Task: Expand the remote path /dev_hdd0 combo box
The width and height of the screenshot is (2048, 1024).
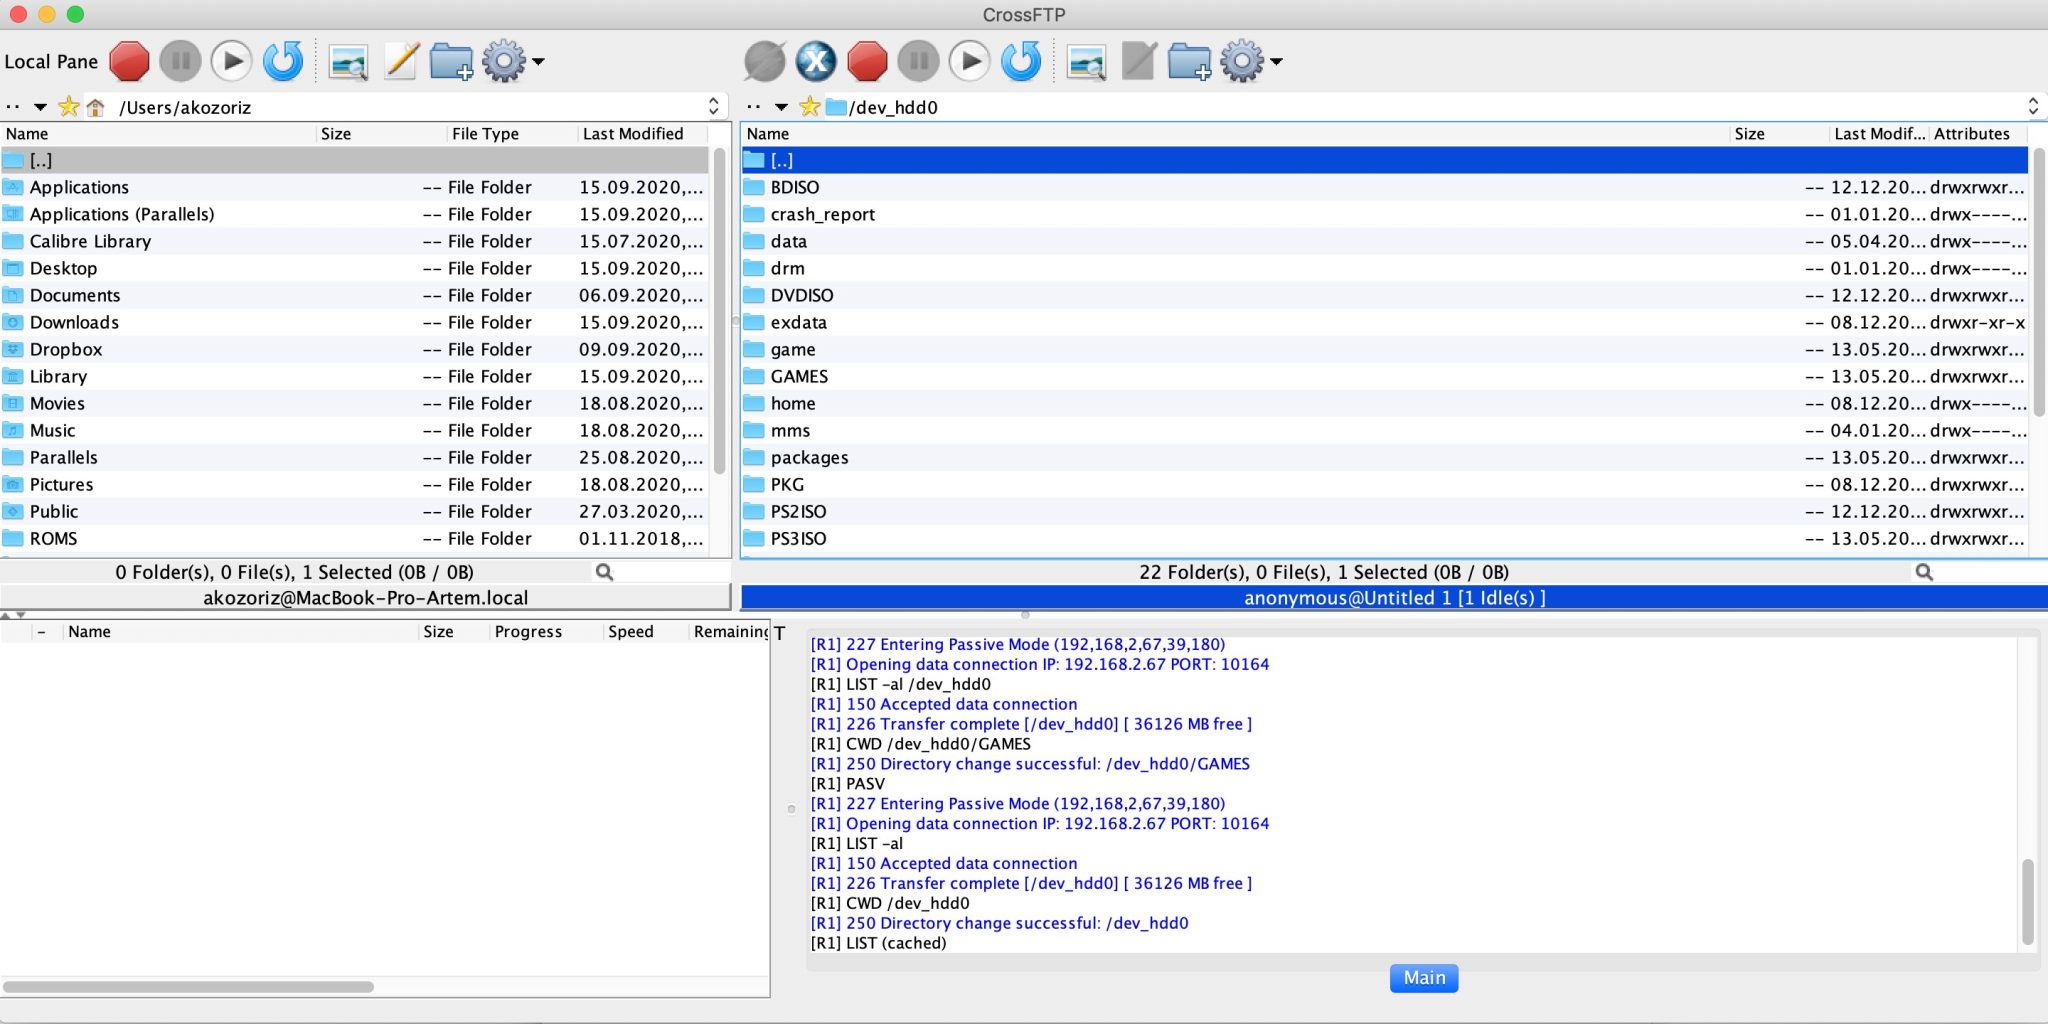Action: pyautogui.click(x=2033, y=107)
